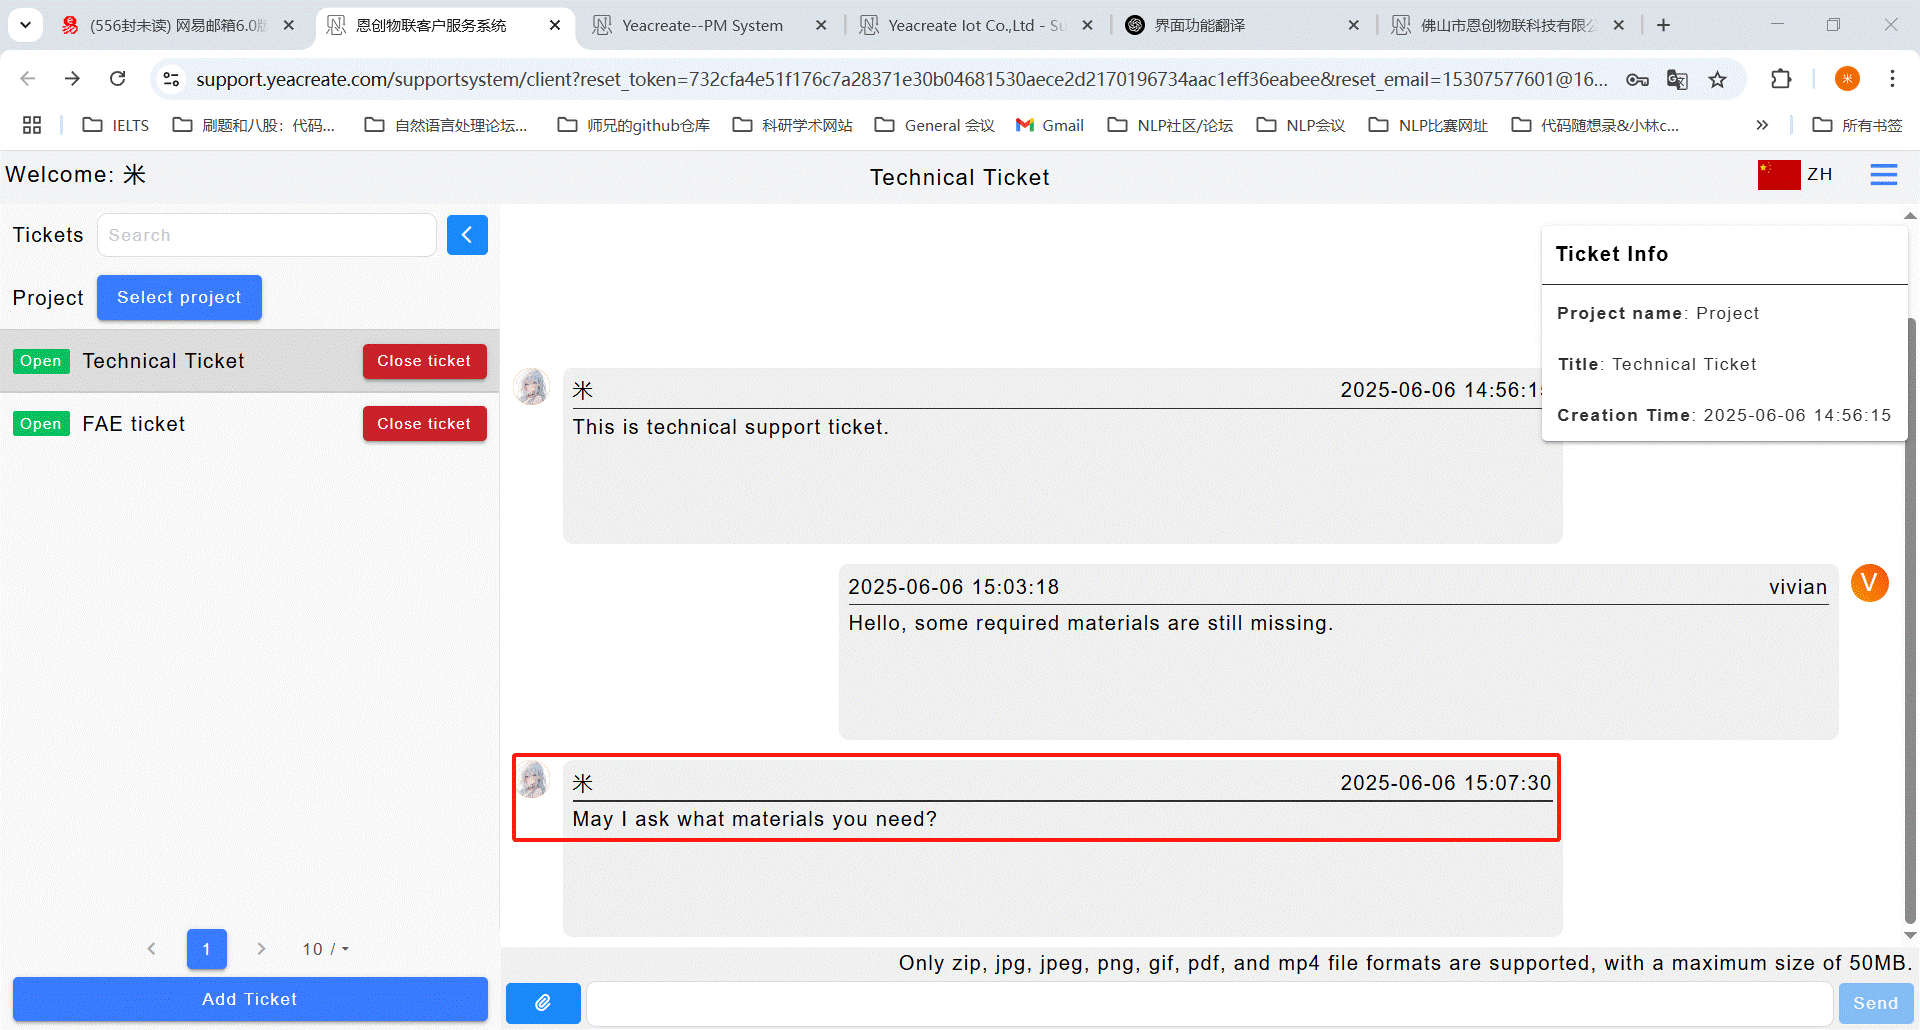This screenshot has height=1030, width=1920.
Task: Close the Technical Ticket
Action: pos(424,361)
